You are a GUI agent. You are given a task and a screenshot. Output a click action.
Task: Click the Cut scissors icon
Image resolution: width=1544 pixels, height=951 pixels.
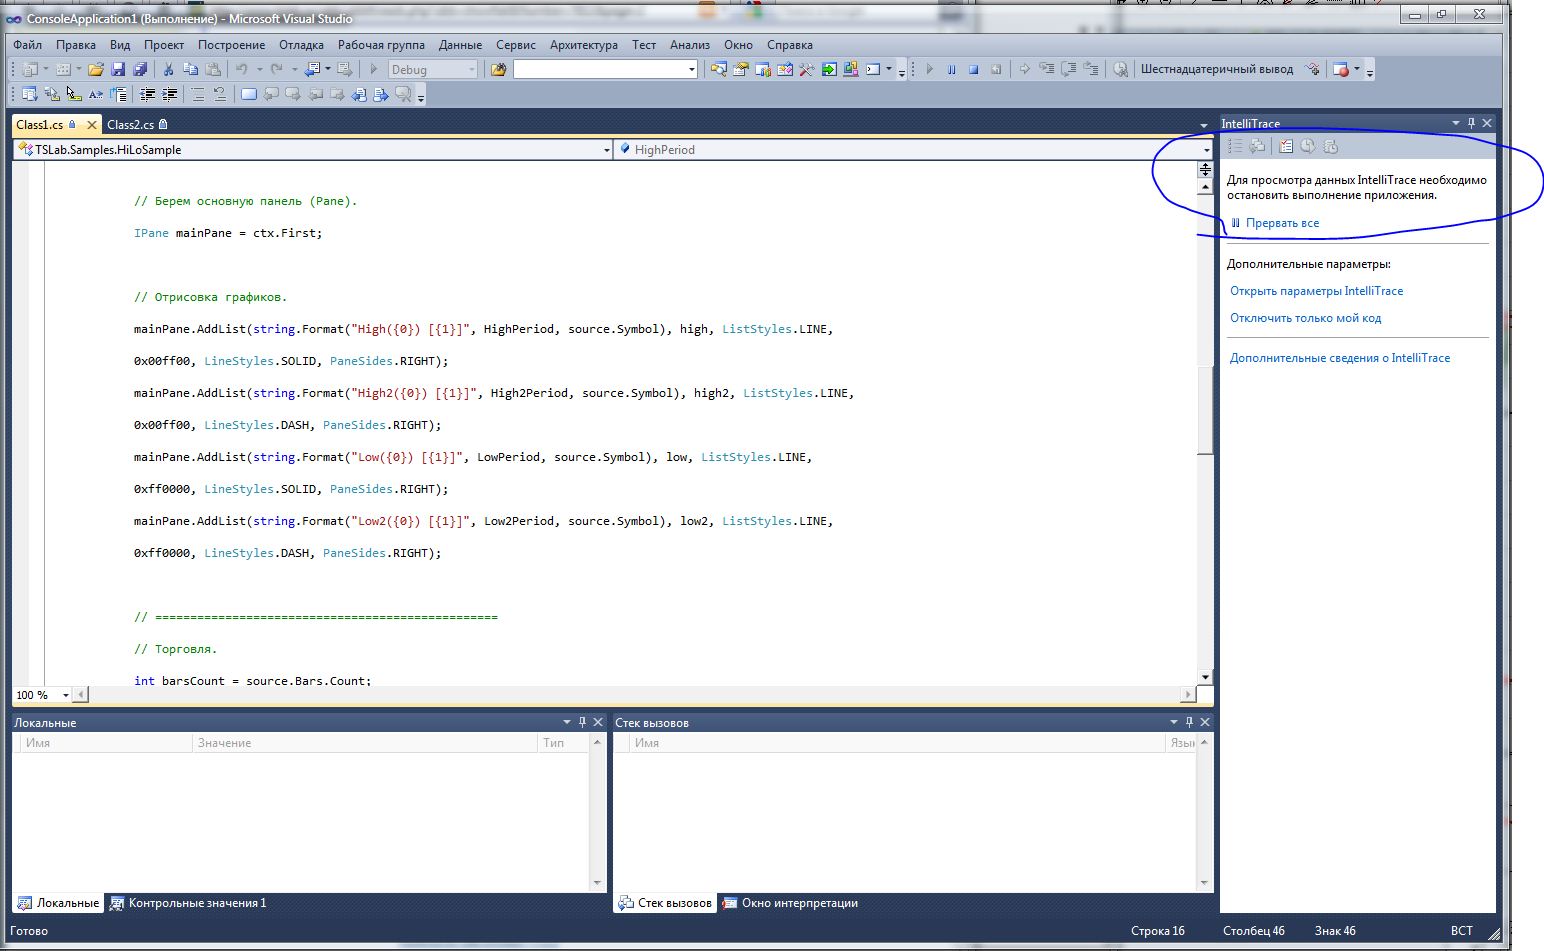click(x=168, y=69)
